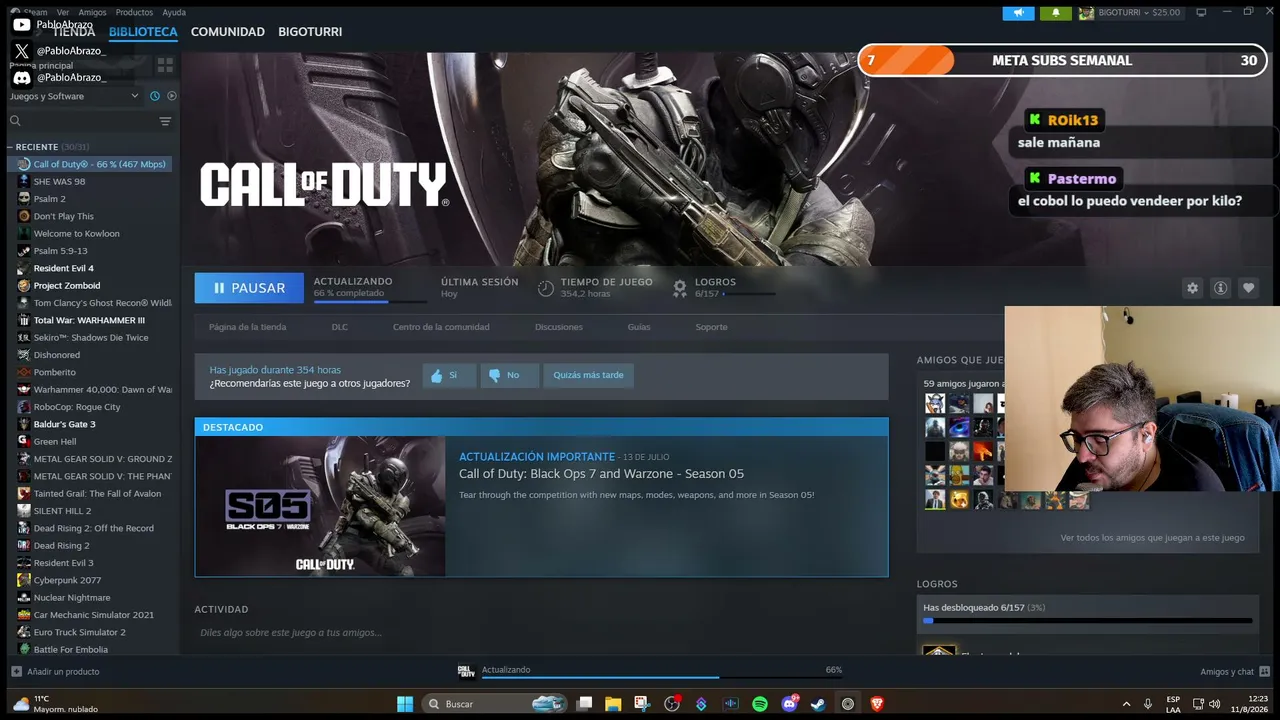Open the BIGOTURRI profile tab in the main navigation
1280x720 pixels.
pyautogui.click(x=310, y=32)
